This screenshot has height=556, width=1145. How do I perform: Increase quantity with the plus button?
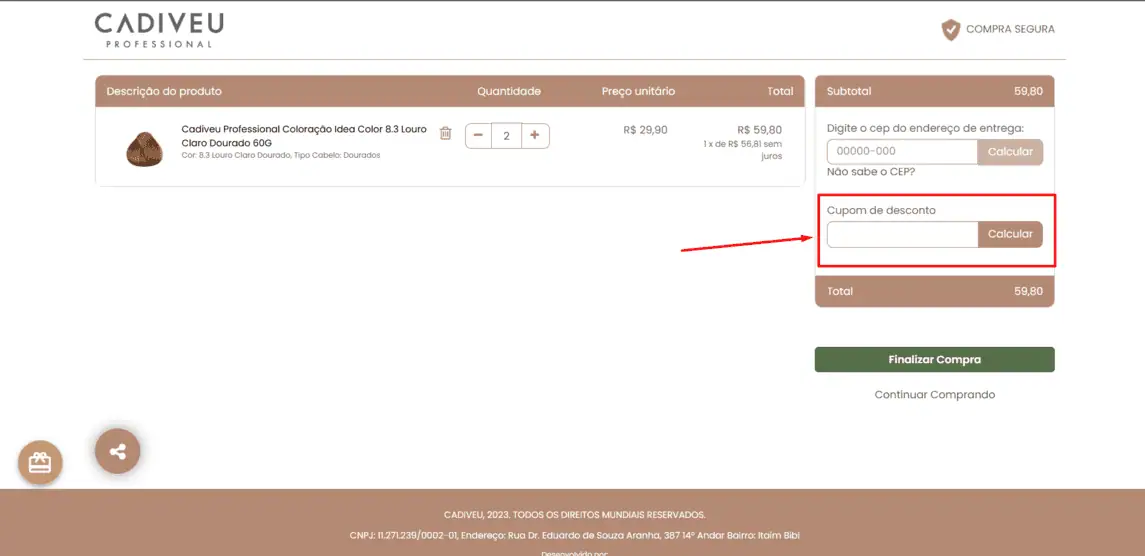[x=535, y=135]
